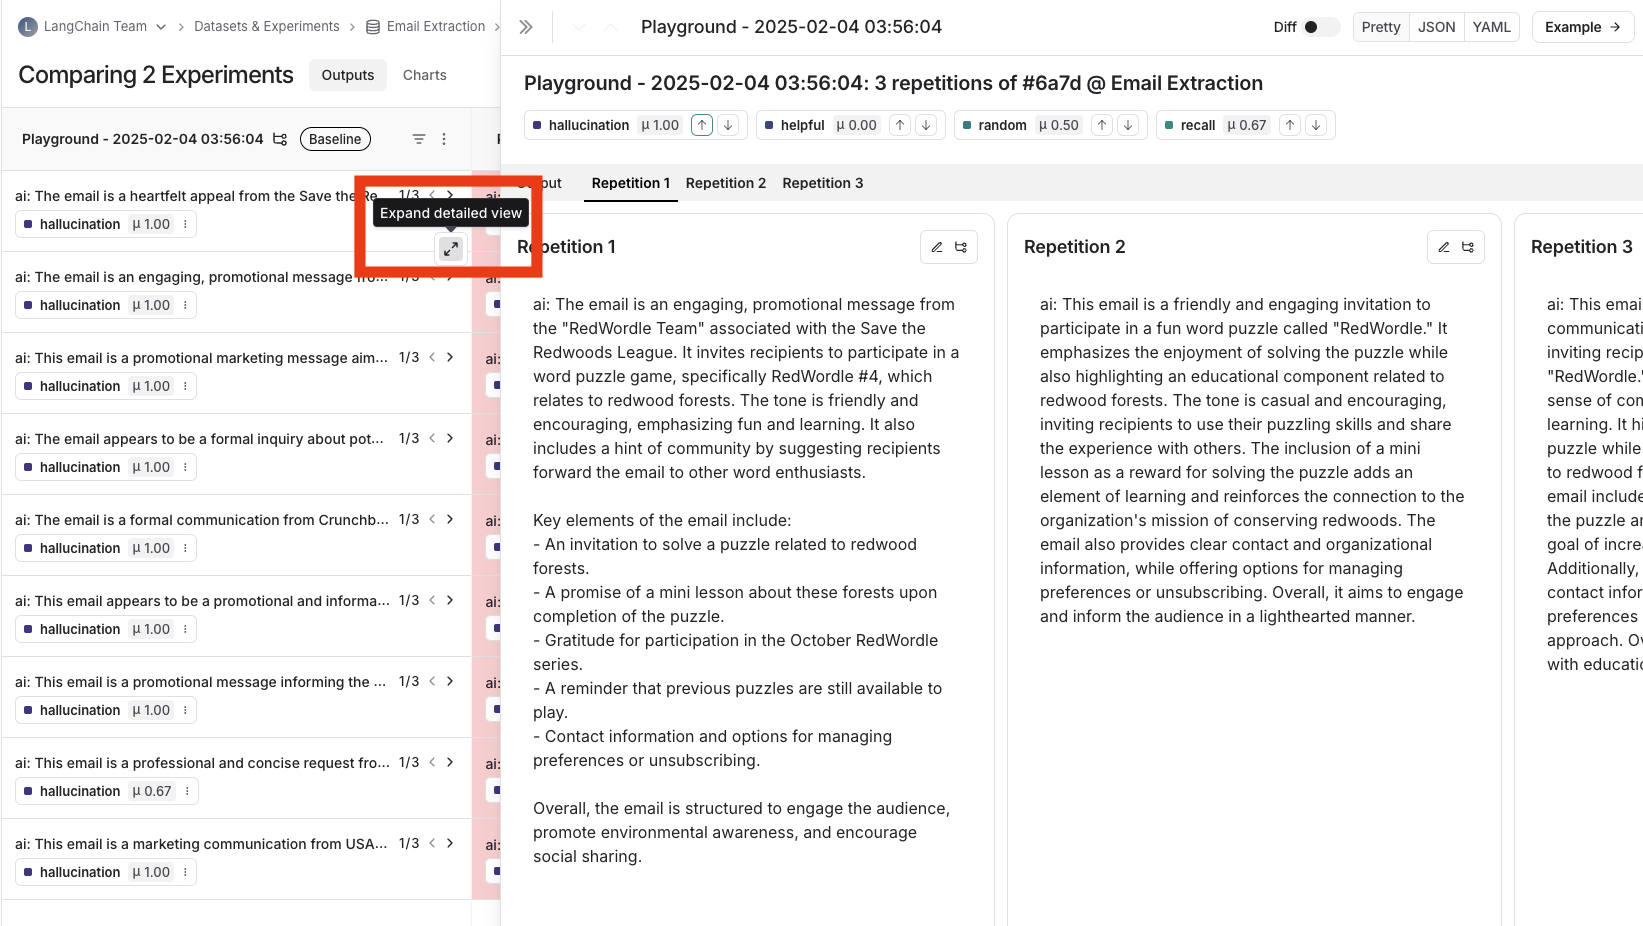This screenshot has height=926, width=1643.
Task: Expand the LangChain Team dropdown
Action: 161,26
